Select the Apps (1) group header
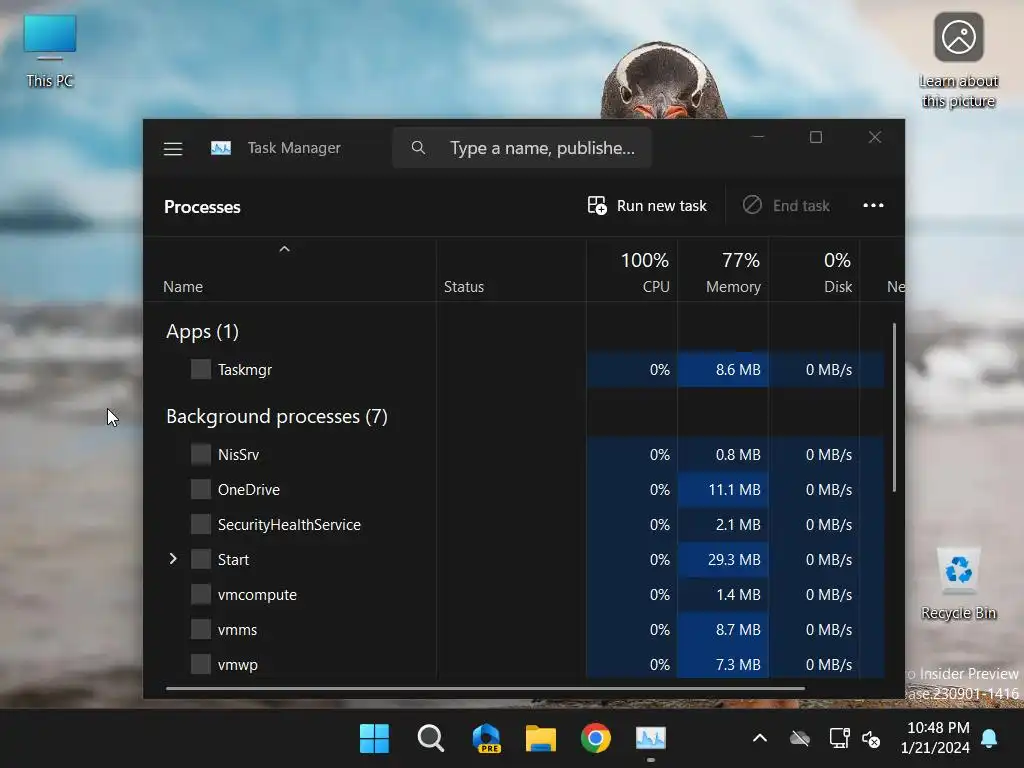 tap(202, 332)
